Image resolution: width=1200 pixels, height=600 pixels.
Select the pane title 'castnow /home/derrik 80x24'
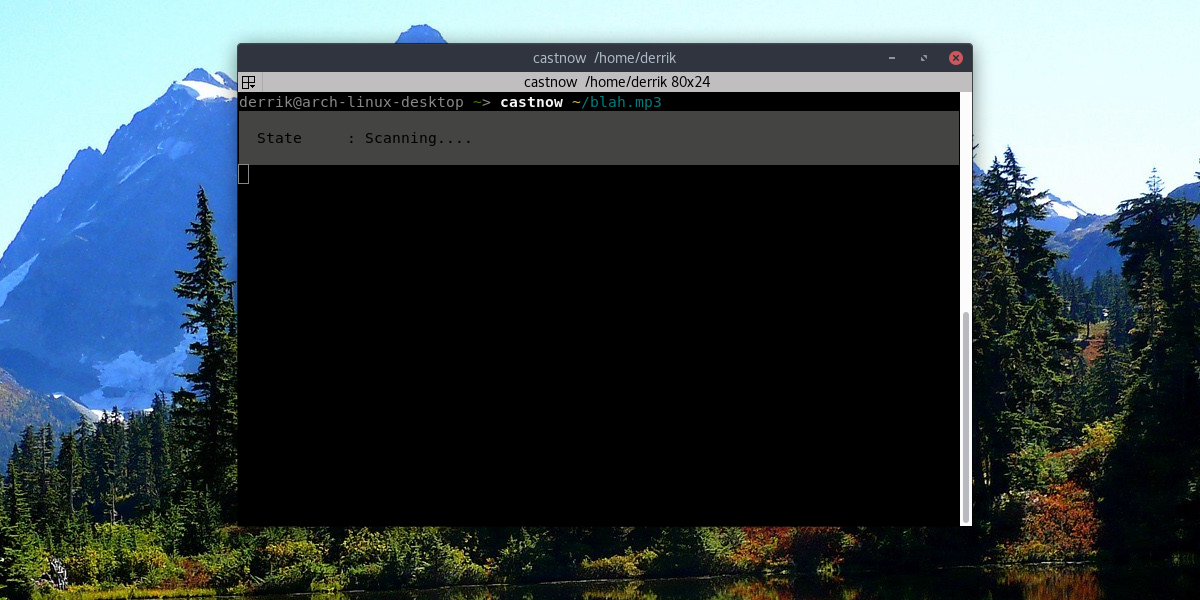[x=617, y=82]
